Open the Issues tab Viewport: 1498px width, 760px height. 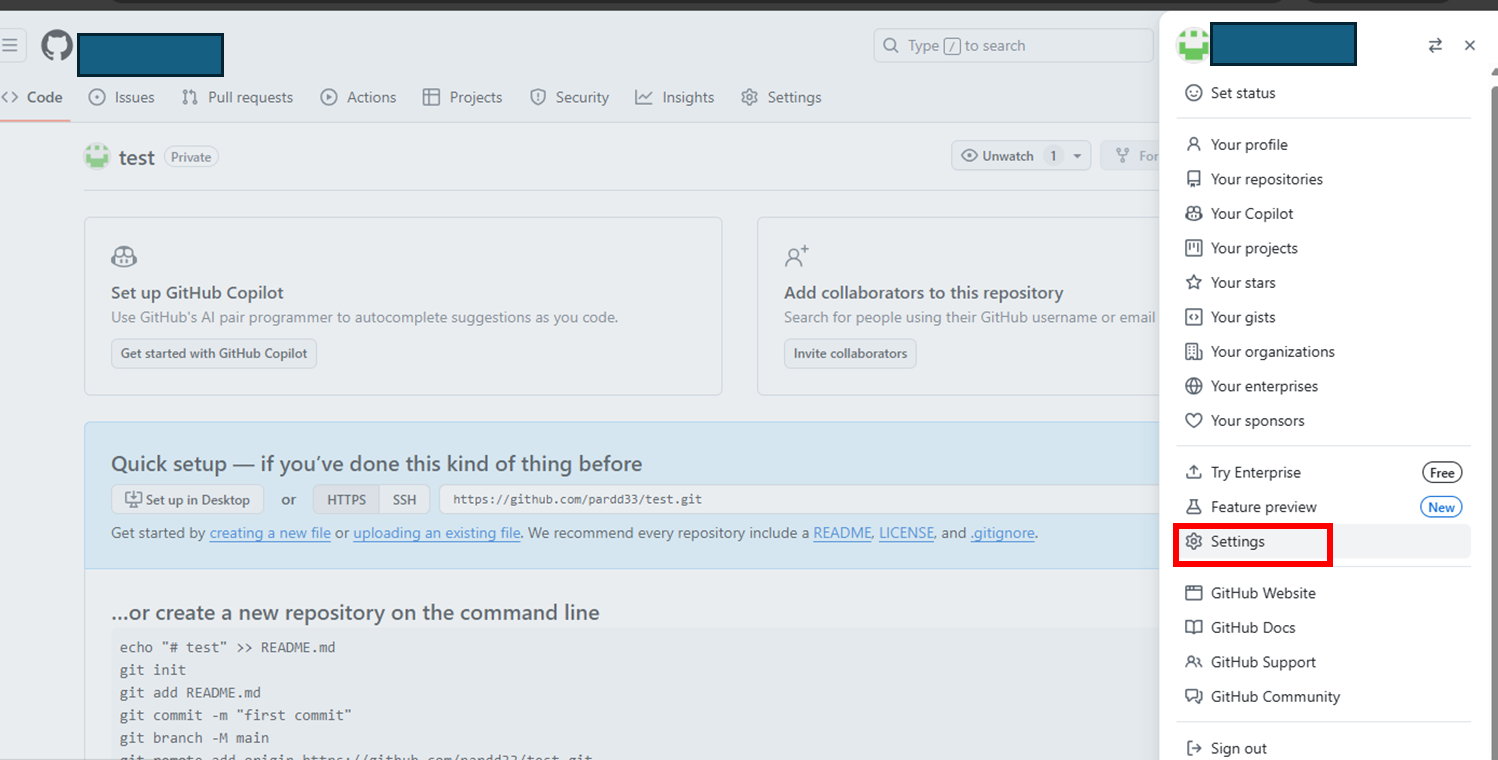pos(121,97)
